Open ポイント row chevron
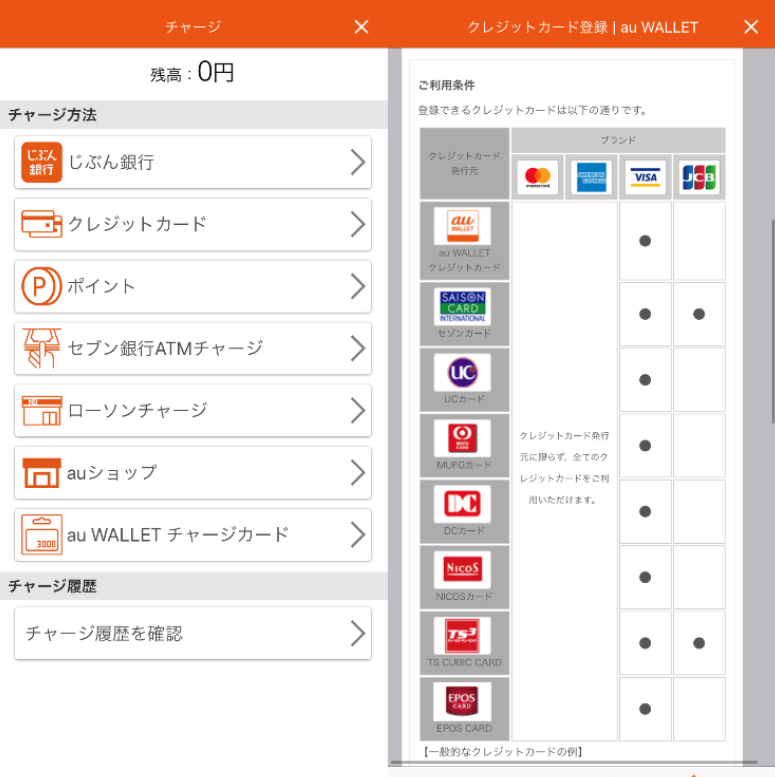Screen dimensions: 775x777 pos(358,286)
